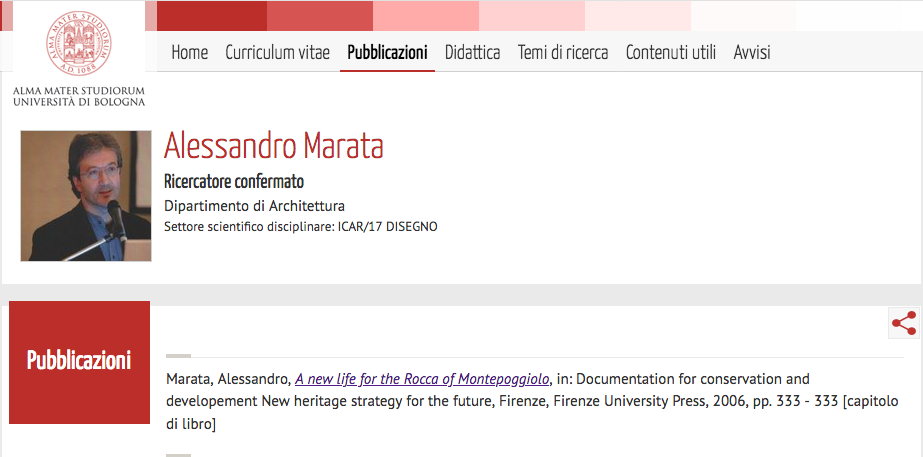923x457 pixels.
Task: View the Contenuti utili page
Action: 670,52
